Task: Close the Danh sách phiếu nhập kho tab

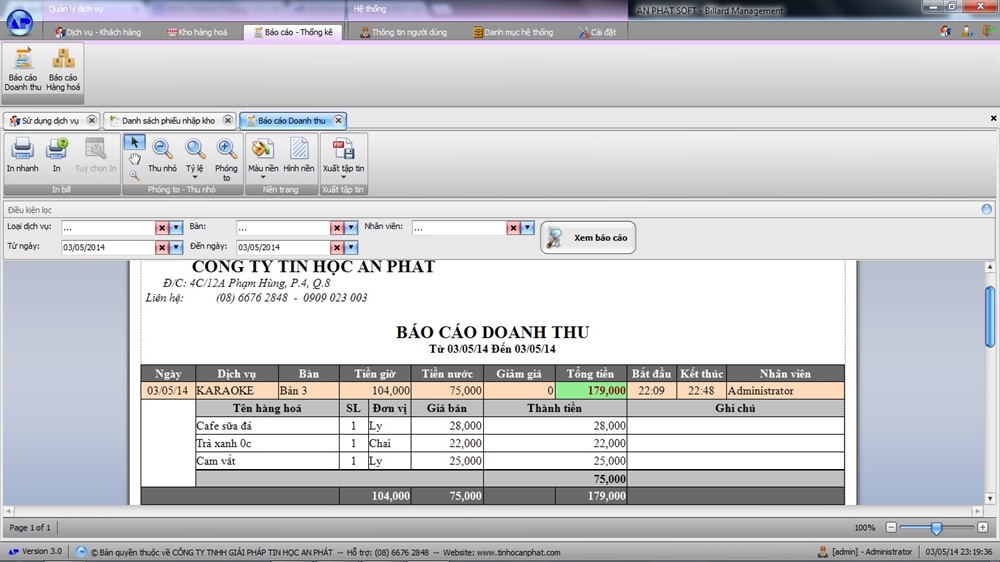Action: 228,120
